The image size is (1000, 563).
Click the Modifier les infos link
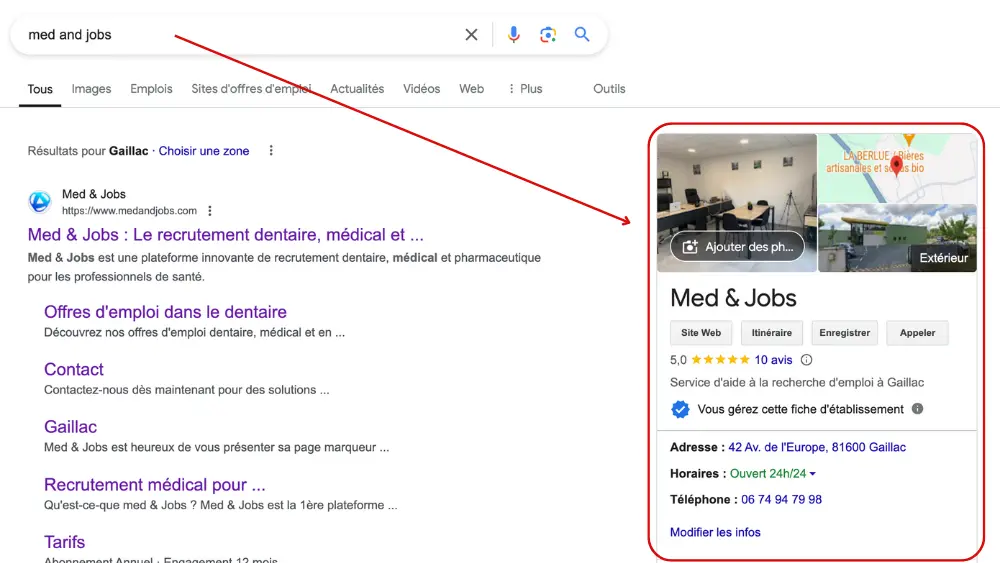click(715, 532)
